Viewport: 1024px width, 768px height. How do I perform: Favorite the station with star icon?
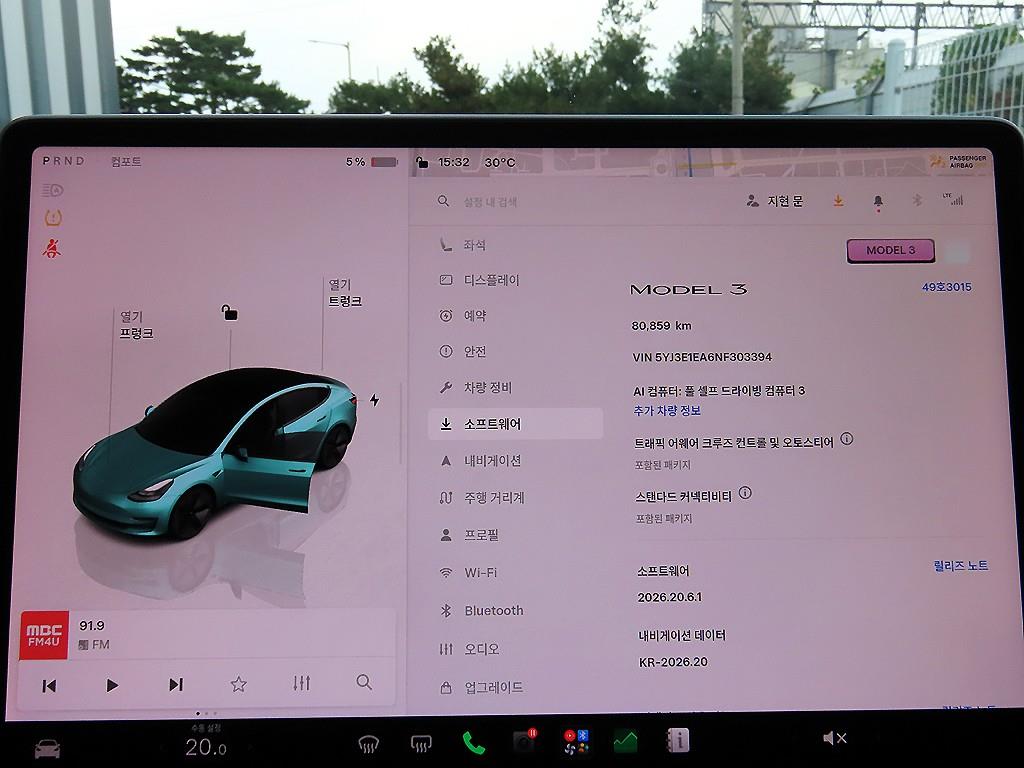pyautogui.click(x=238, y=684)
